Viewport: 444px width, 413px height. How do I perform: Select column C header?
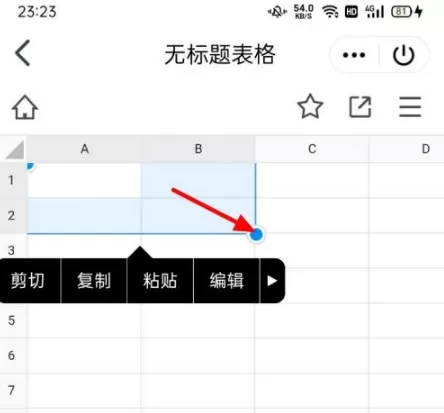coord(312,149)
